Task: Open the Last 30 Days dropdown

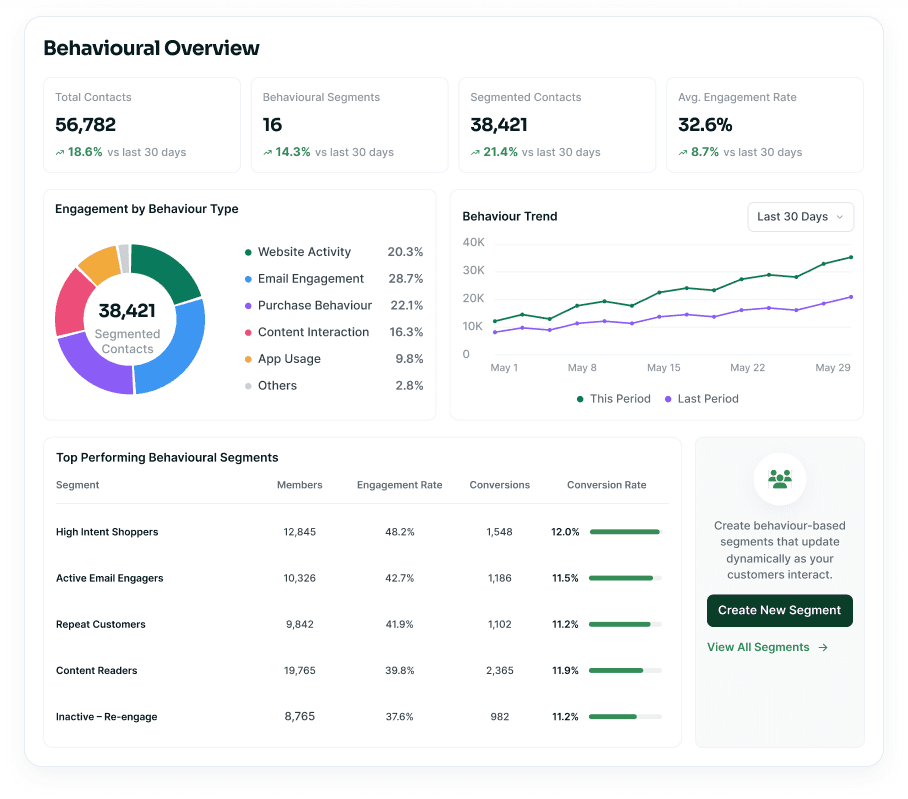Action: tap(800, 217)
